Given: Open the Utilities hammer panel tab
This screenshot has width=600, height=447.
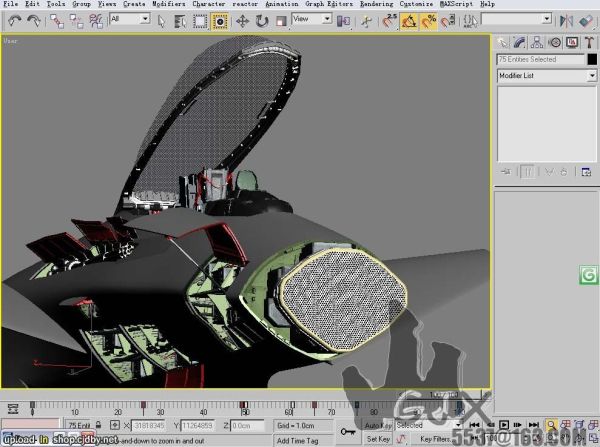Looking at the screenshot, I should [587, 42].
